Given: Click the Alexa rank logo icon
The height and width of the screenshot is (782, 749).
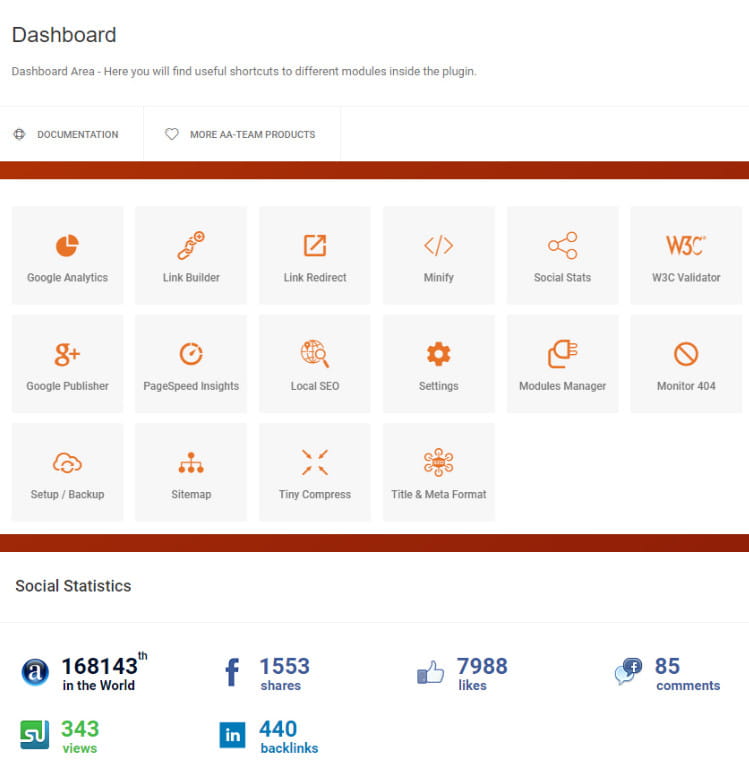Looking at the screenshot, I should pyautogui.click(x=35, y=672).
